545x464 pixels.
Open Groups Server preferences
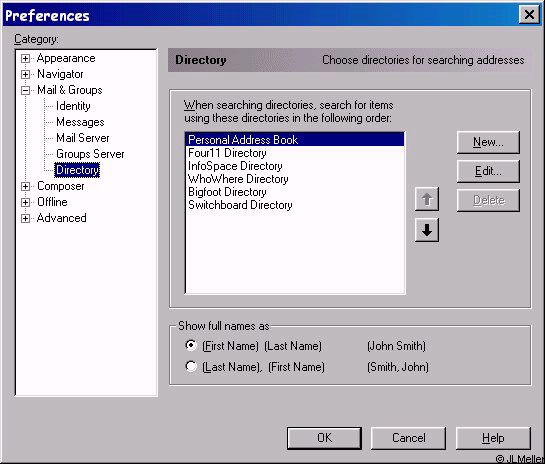coord(90,154)
